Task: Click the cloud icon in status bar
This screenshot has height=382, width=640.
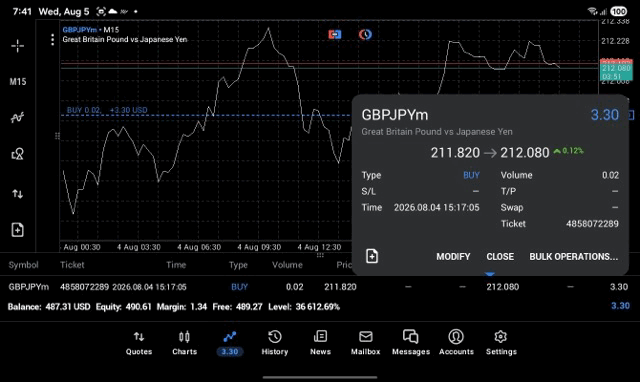Action: click(113, 11)
